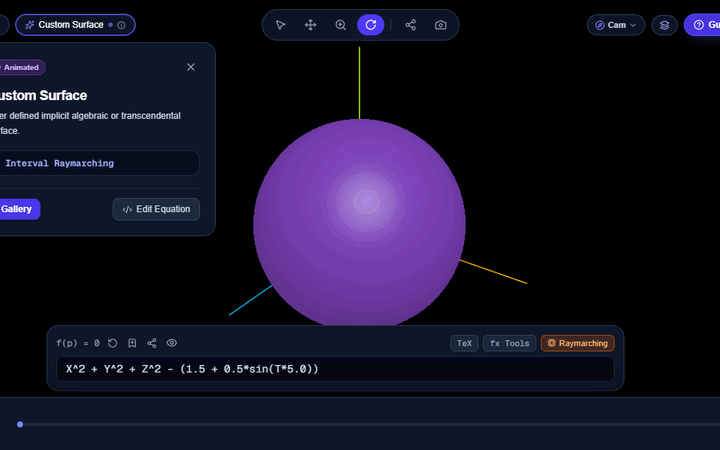720x450 pixels.
Task: Click Edit Equation button
Action: [156, 209]
